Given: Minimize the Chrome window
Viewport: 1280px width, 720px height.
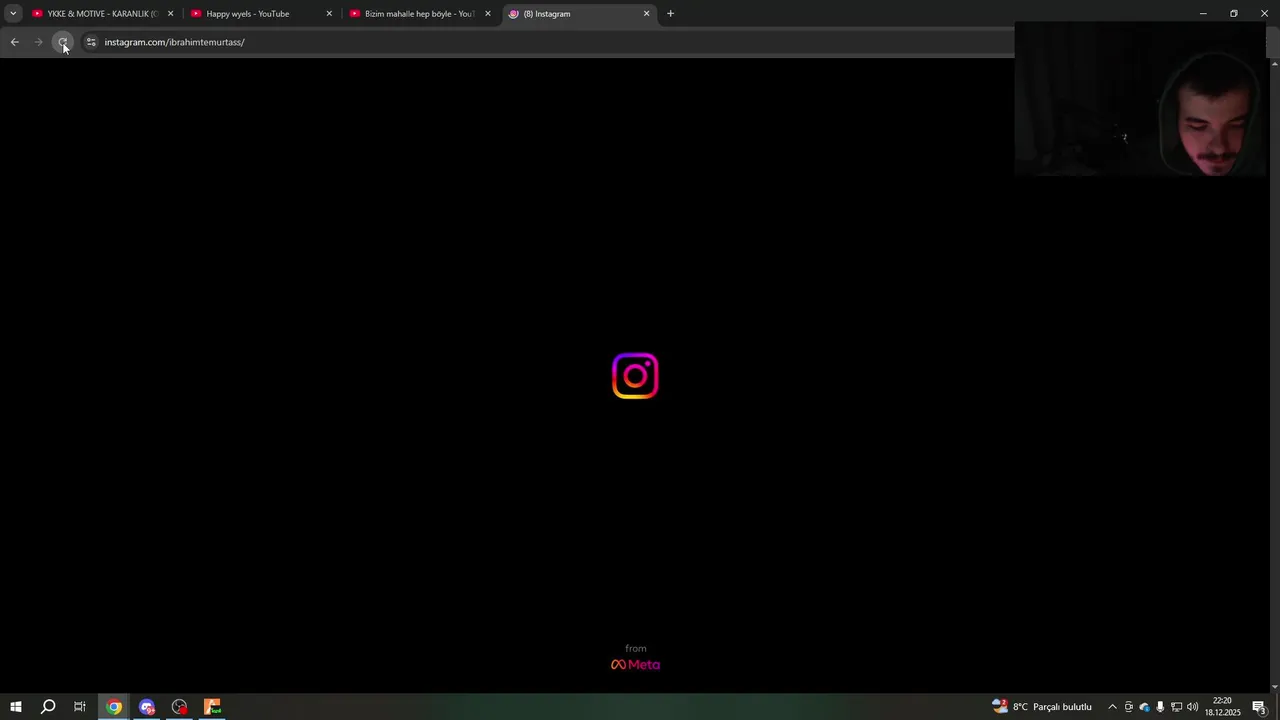Looking at the screenshot, I should [1203, 14].
